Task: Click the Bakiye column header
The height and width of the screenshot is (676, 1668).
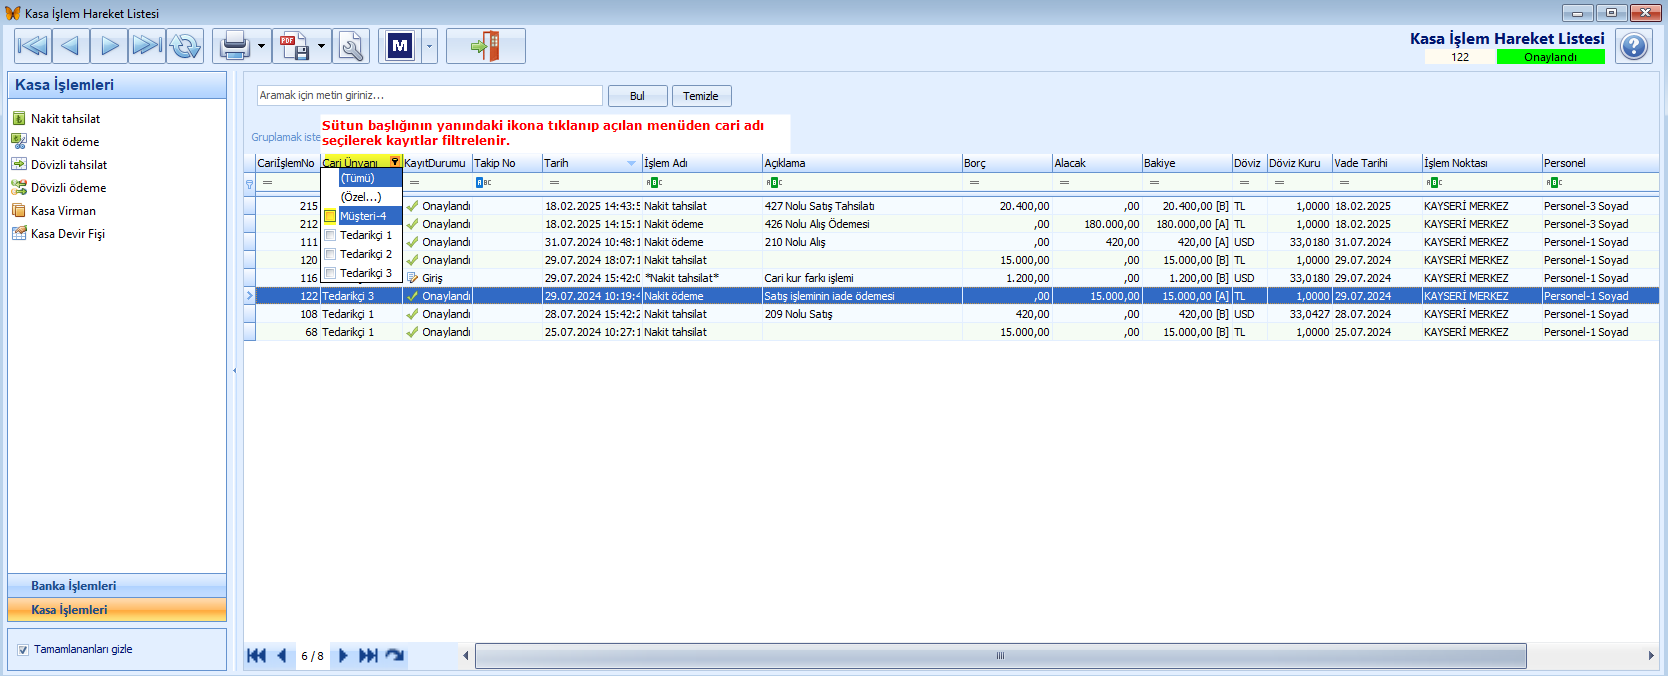Action: 1187,163
